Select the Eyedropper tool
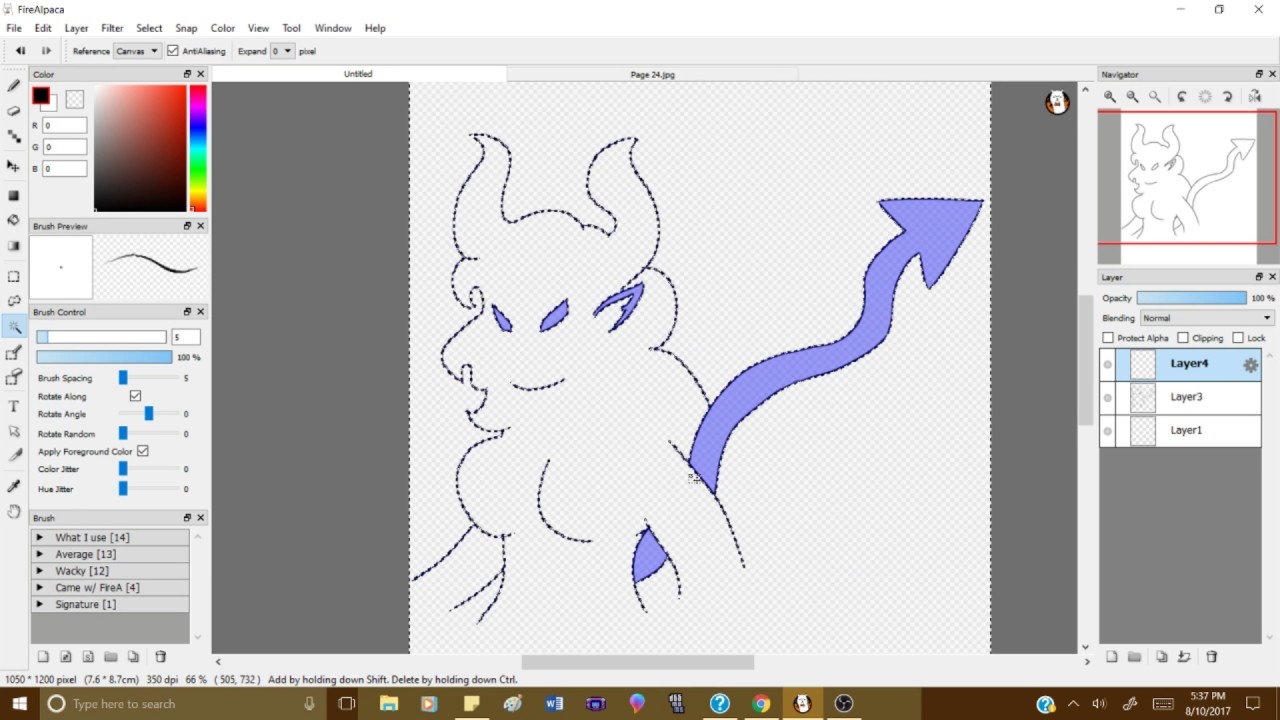 pos(14,486)
